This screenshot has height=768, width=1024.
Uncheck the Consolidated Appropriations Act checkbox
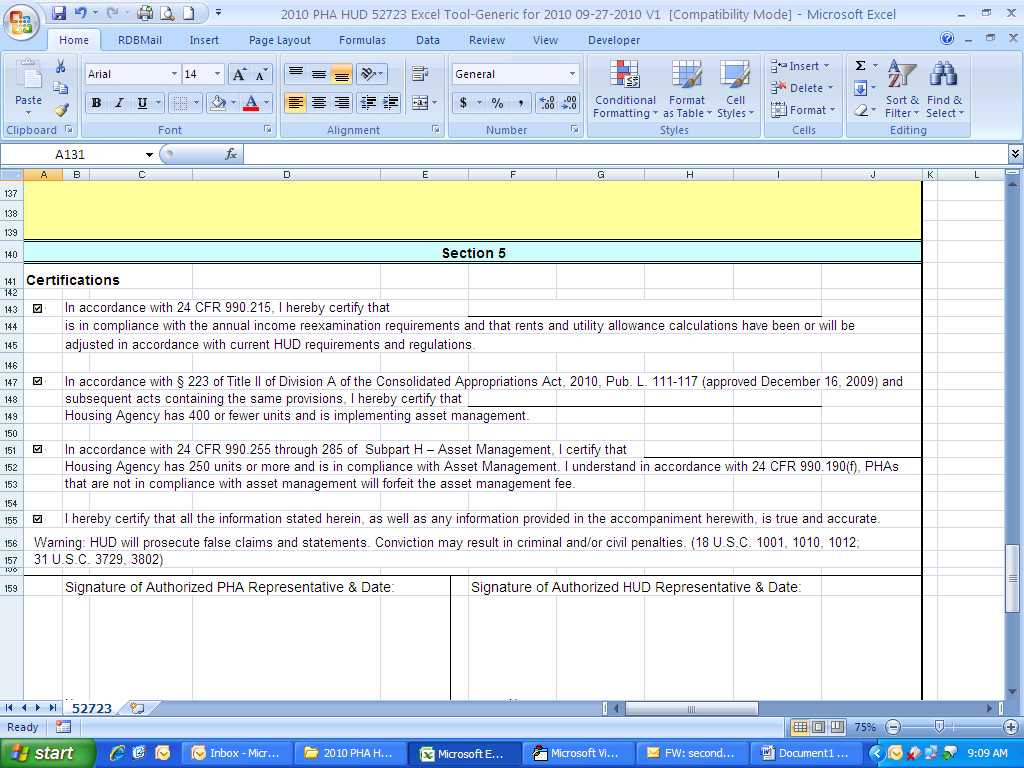pos(38,382)
